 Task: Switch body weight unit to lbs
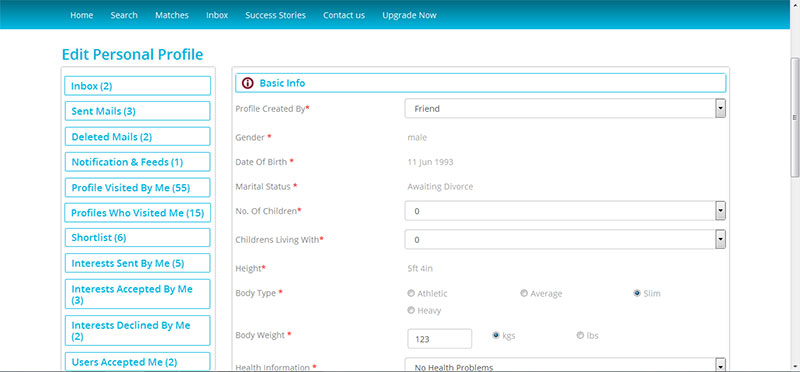pyautogui.click(x=580, y=335)
